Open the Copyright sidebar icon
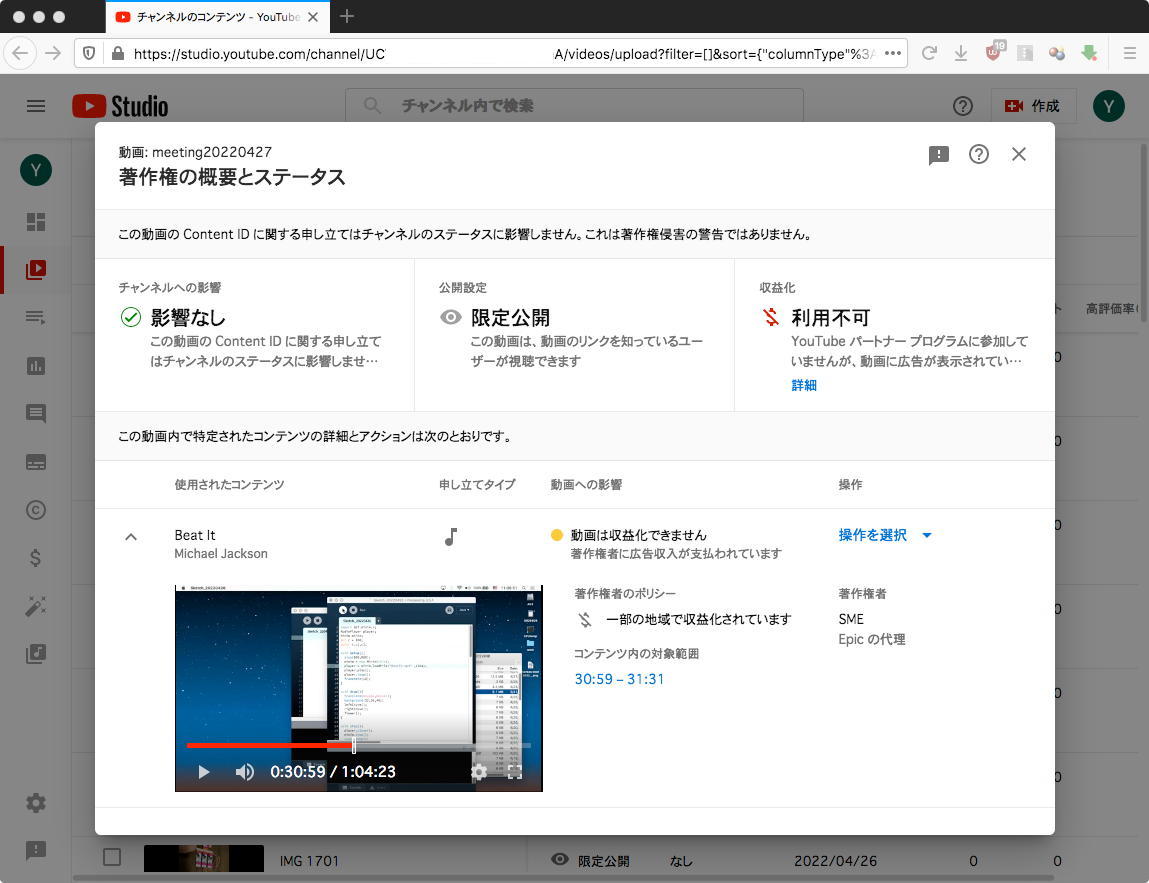 click(36, 510)
